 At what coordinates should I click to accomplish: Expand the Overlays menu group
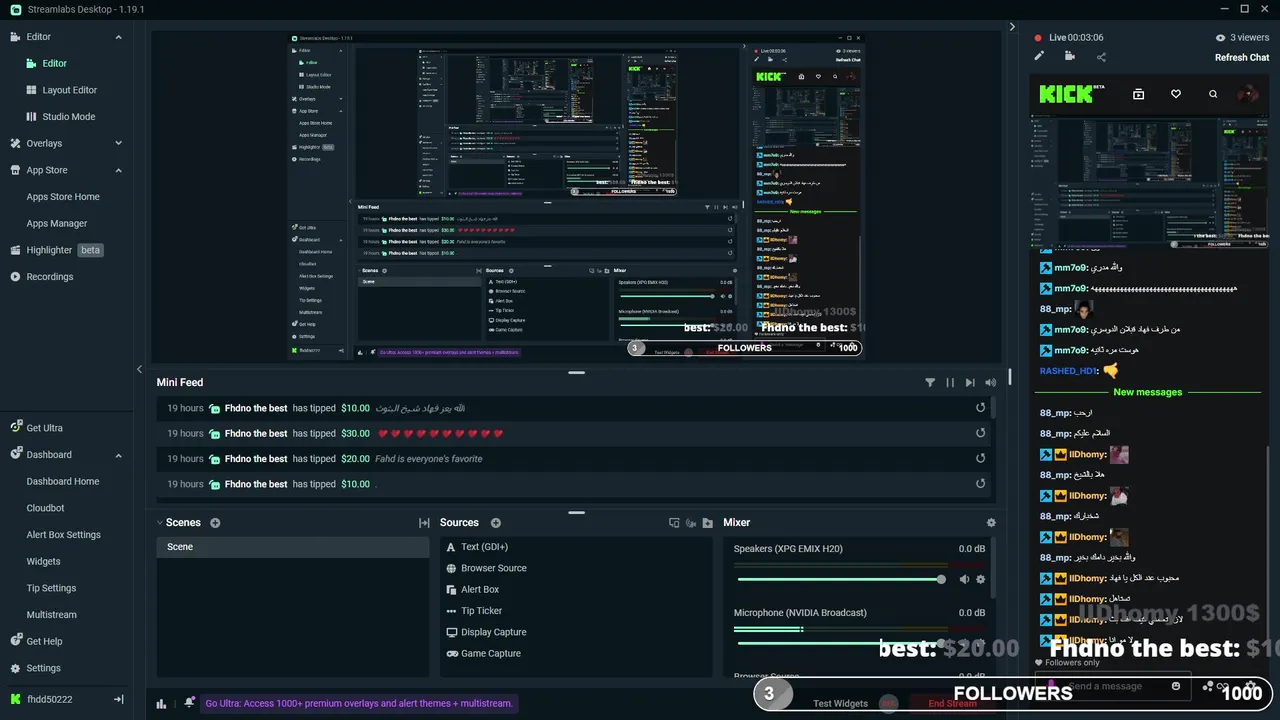pos(118,143)
